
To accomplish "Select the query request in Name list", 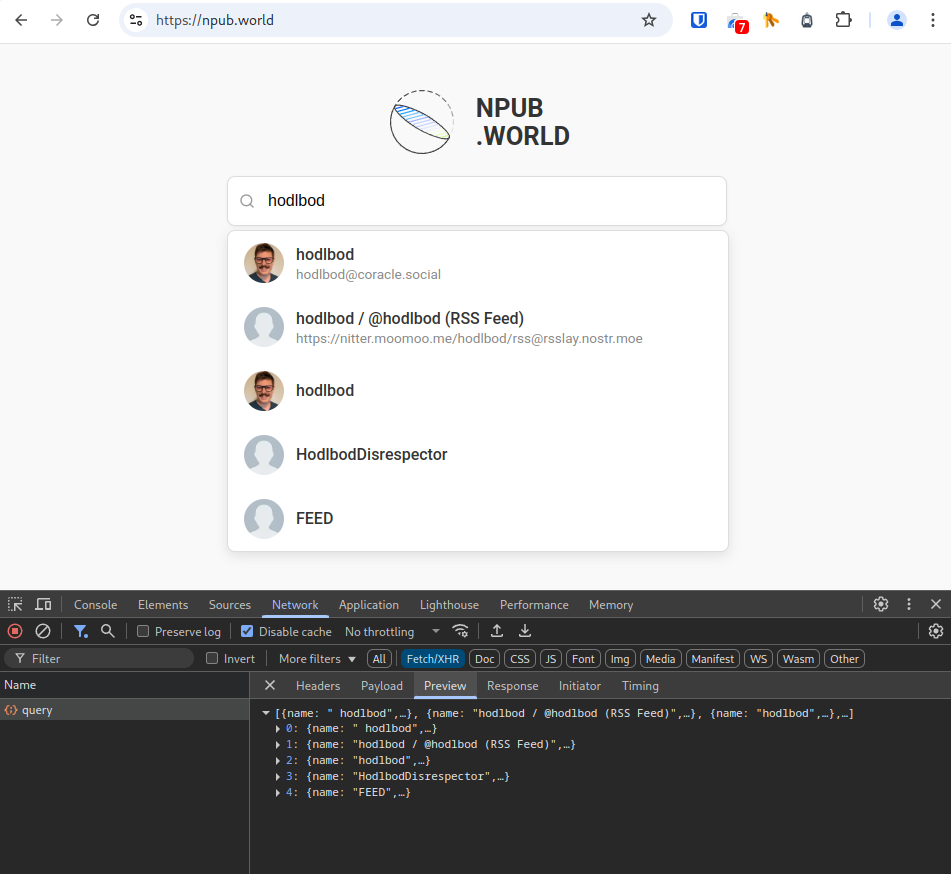I will (124, 710).
